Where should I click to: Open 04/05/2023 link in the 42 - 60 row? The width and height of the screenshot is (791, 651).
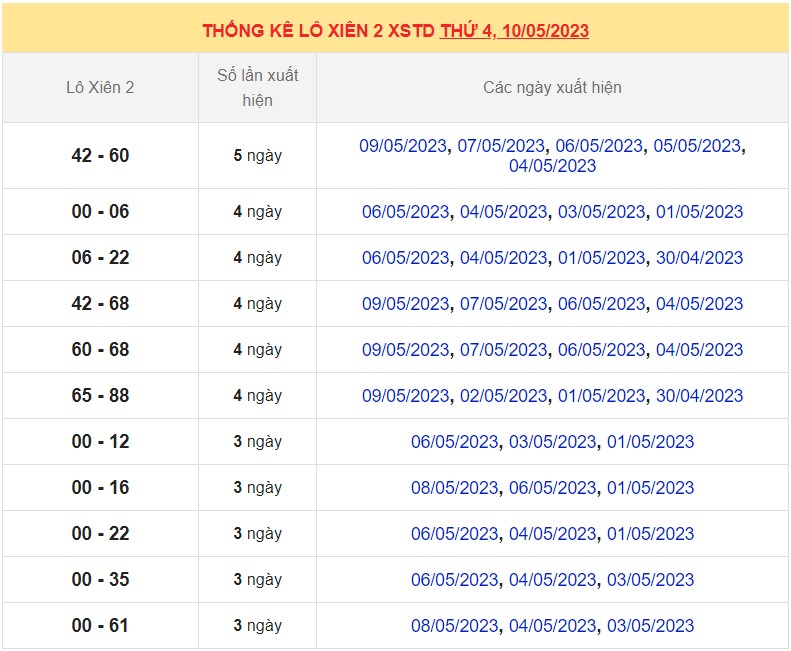pyautogui.click(x=552, y=166)
